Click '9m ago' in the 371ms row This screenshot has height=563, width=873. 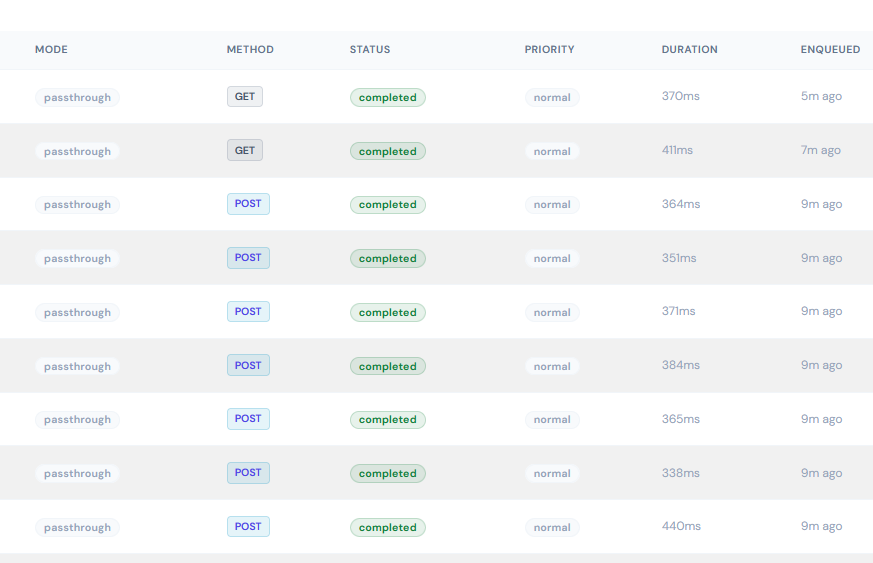821,311
